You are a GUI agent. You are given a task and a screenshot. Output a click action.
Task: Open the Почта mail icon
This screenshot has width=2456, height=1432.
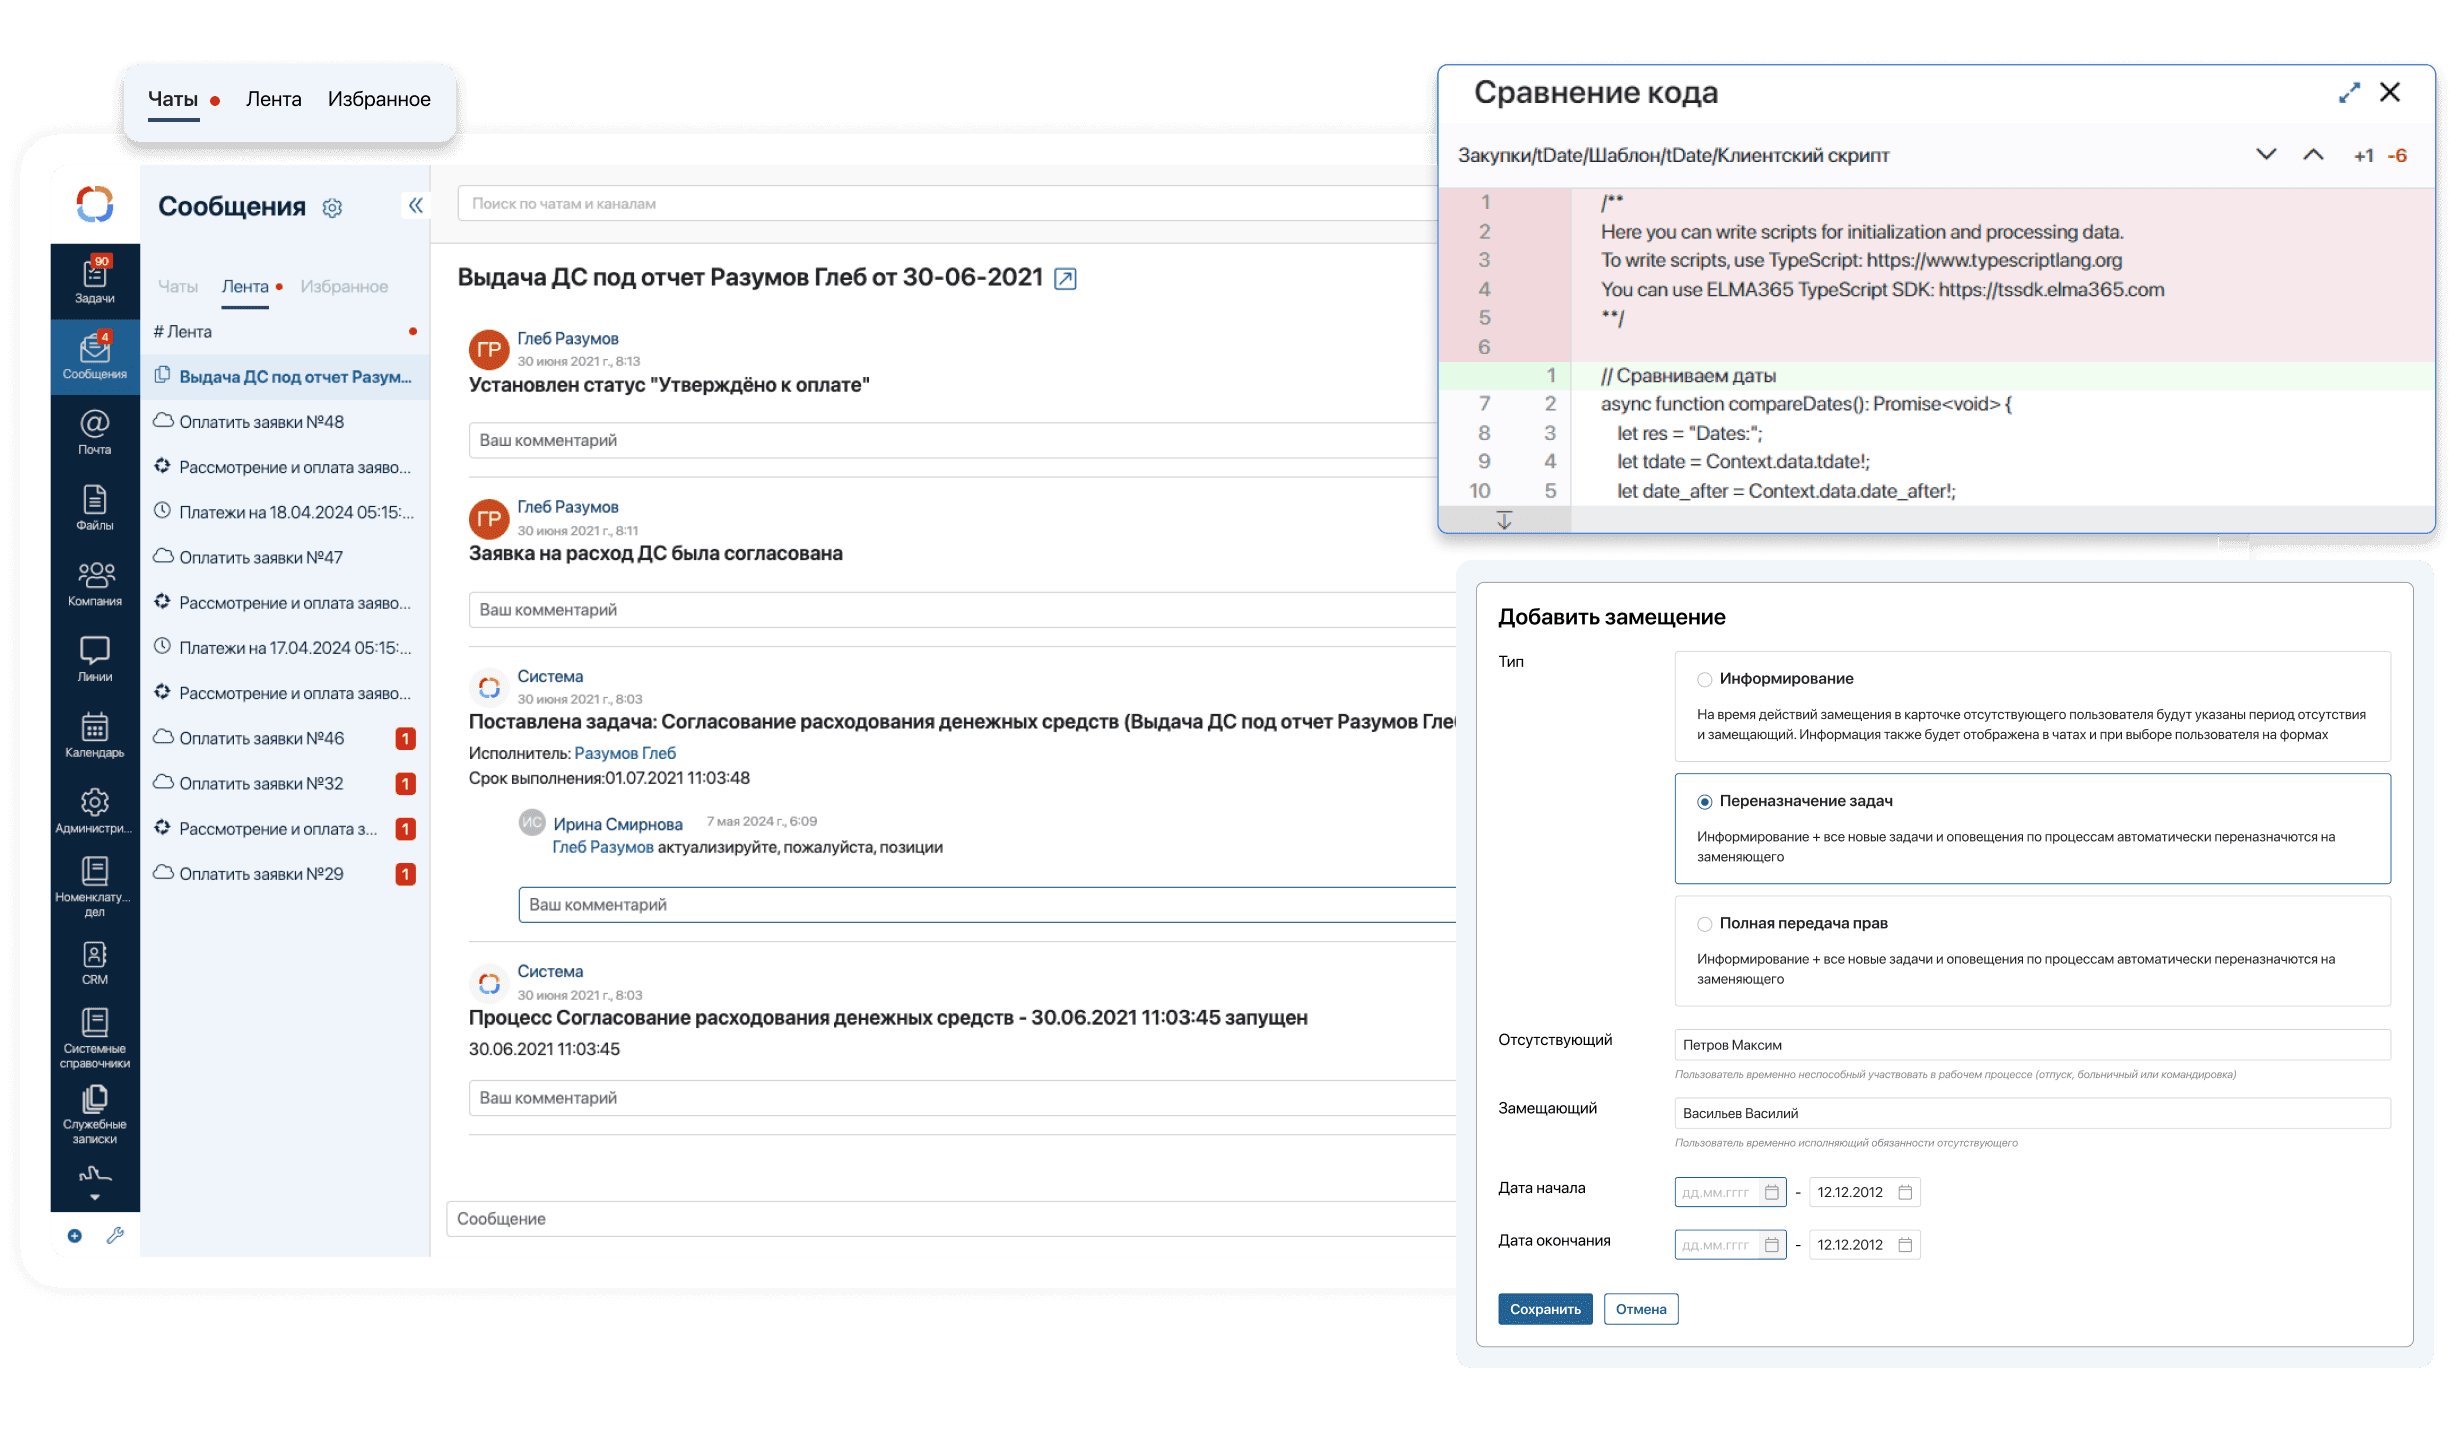pyautogui.click(x=95, y=432)
